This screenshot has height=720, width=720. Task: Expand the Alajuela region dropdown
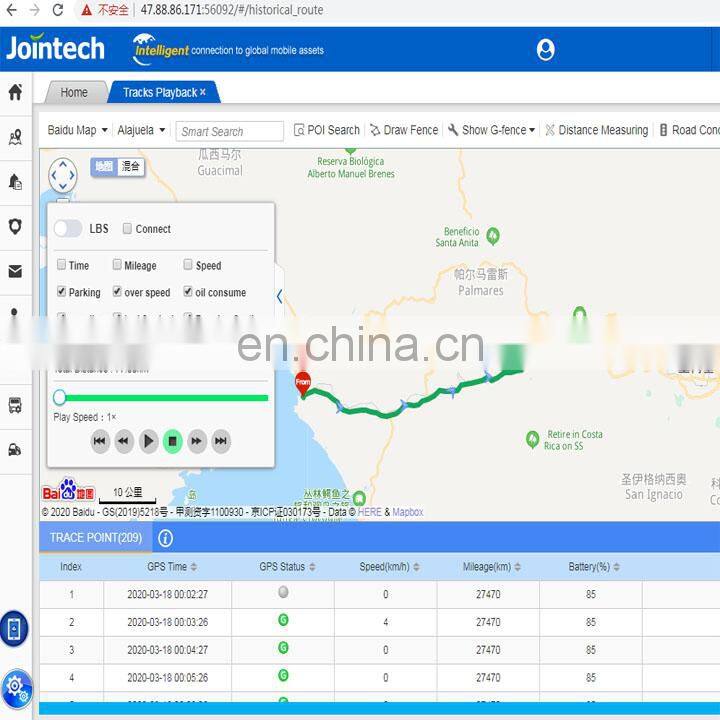[x=141, y=130]
